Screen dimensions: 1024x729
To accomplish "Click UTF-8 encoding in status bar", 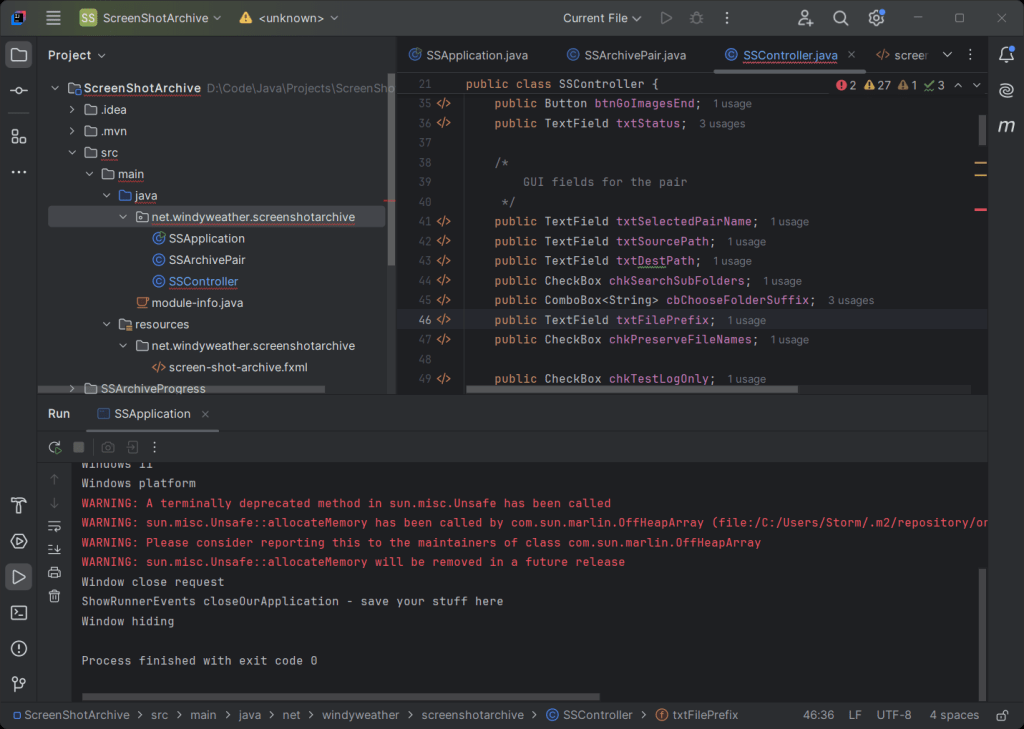I will [893, 715].
